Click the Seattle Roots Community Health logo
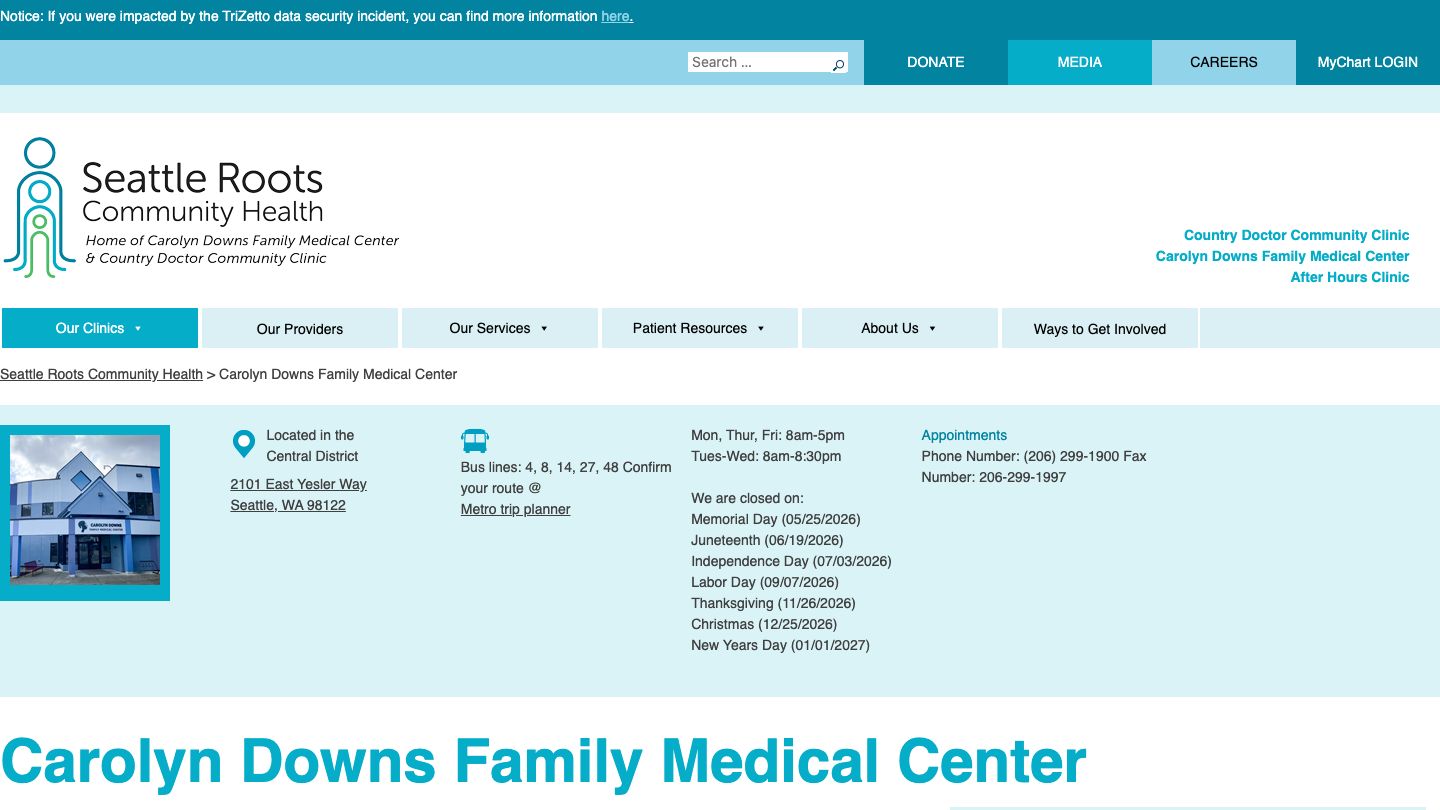 pos(200,200)
